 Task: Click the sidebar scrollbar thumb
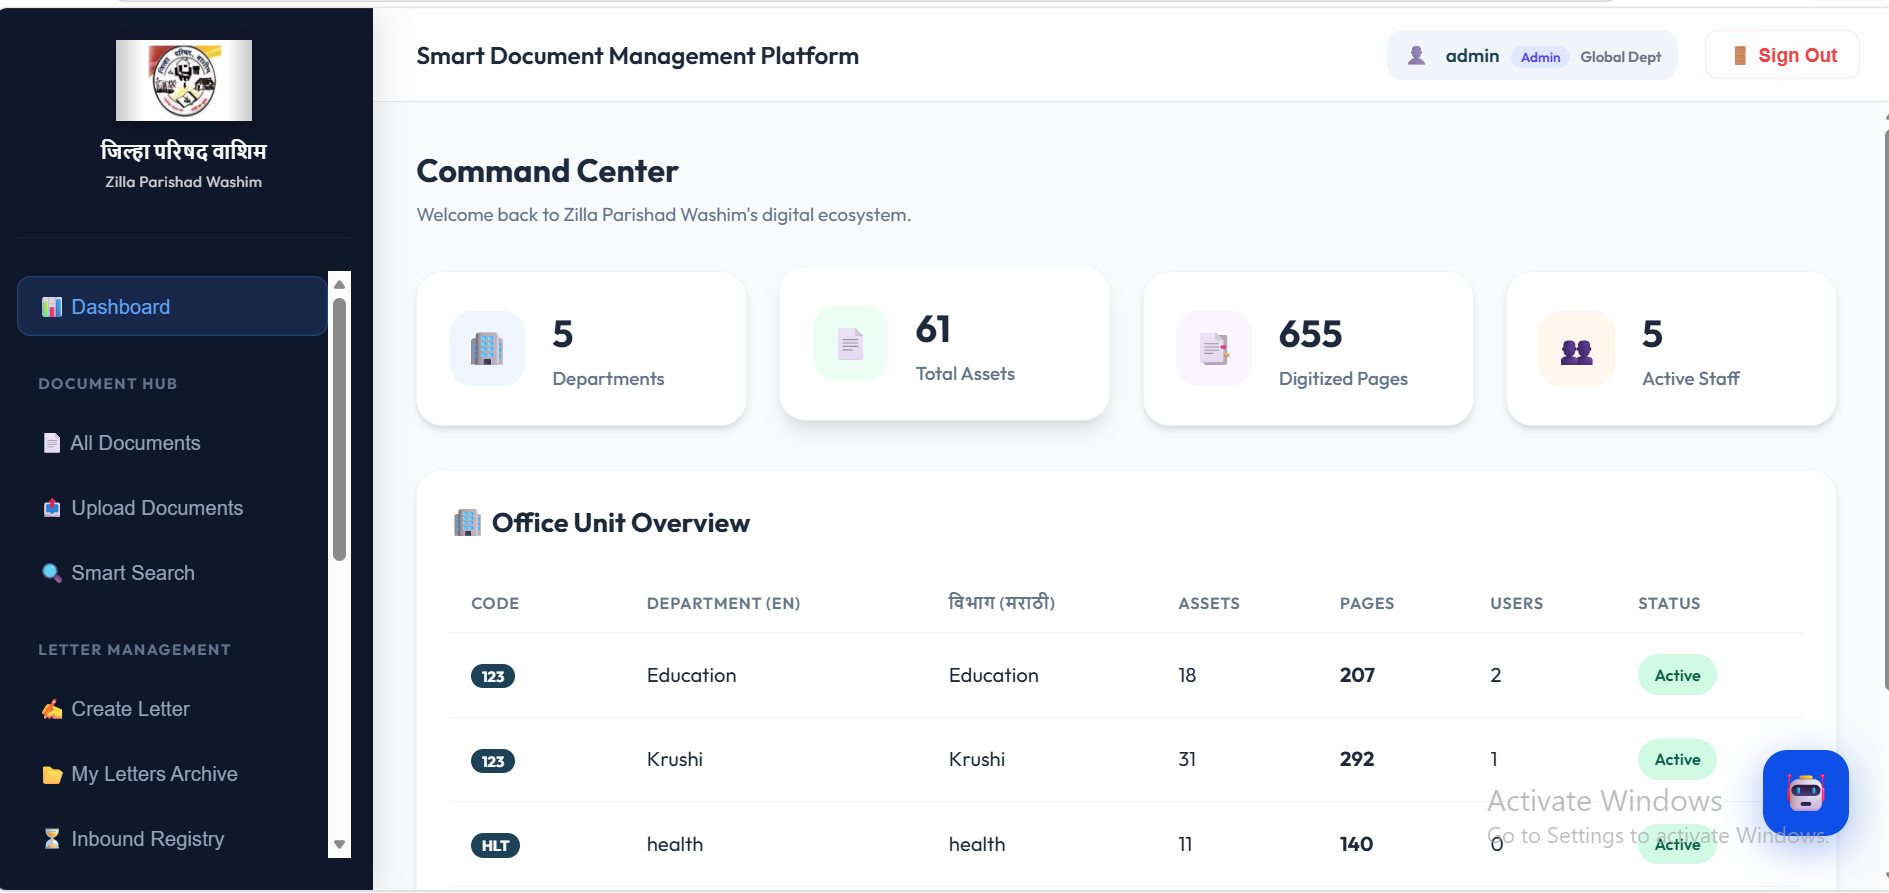click(339, 428)
